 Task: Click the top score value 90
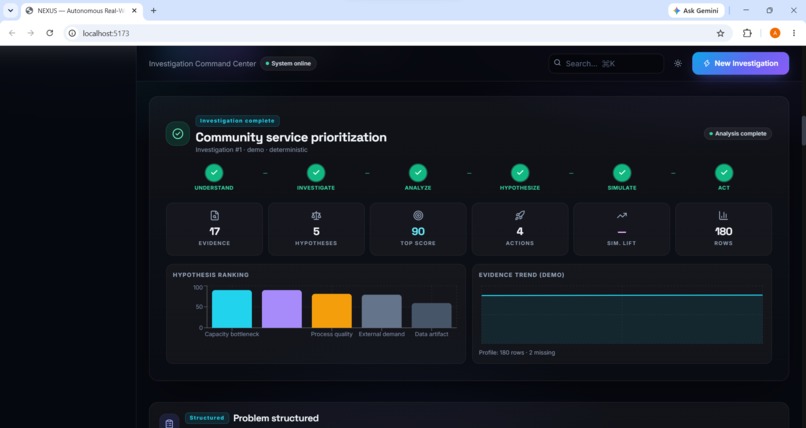point(418,231)
